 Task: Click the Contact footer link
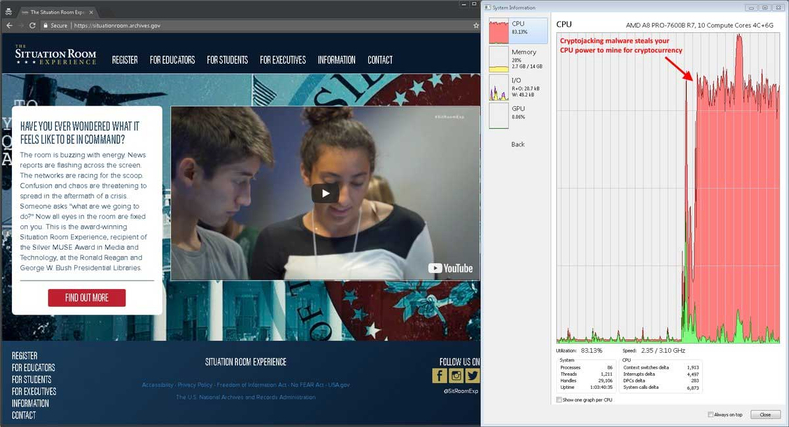tap(24, 415)
